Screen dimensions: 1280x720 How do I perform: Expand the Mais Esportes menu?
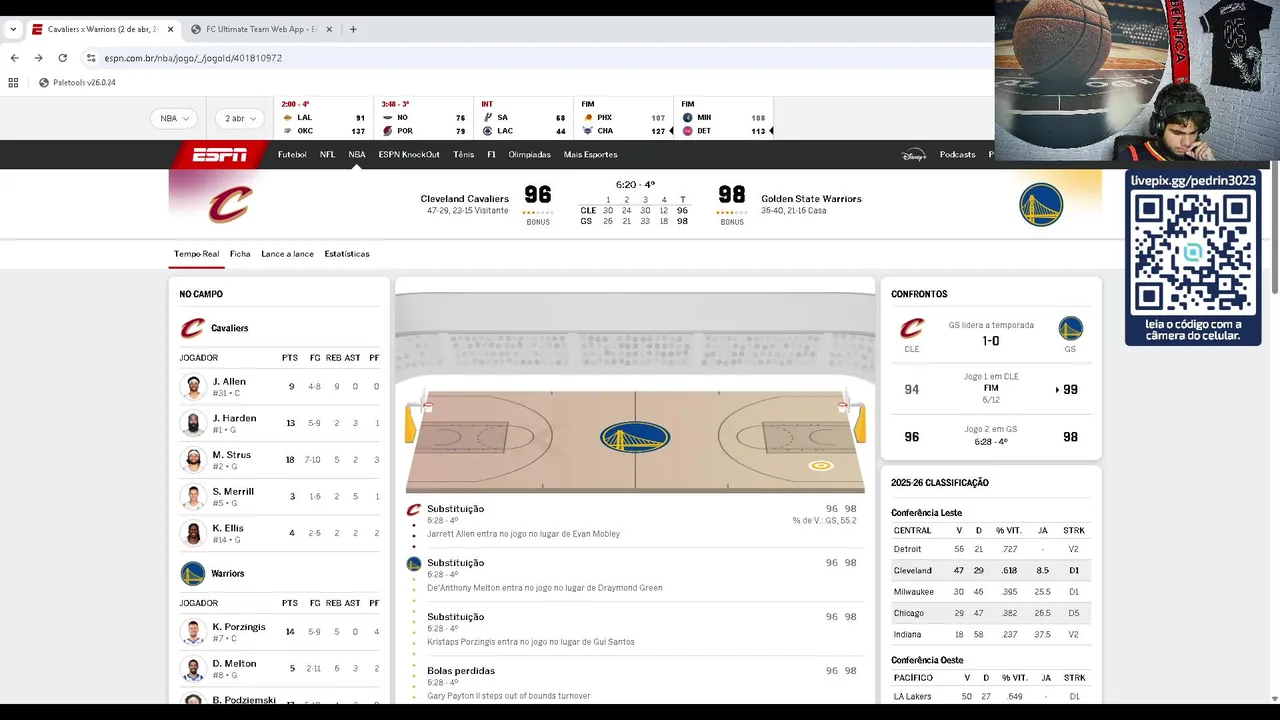tap(590, 155)
